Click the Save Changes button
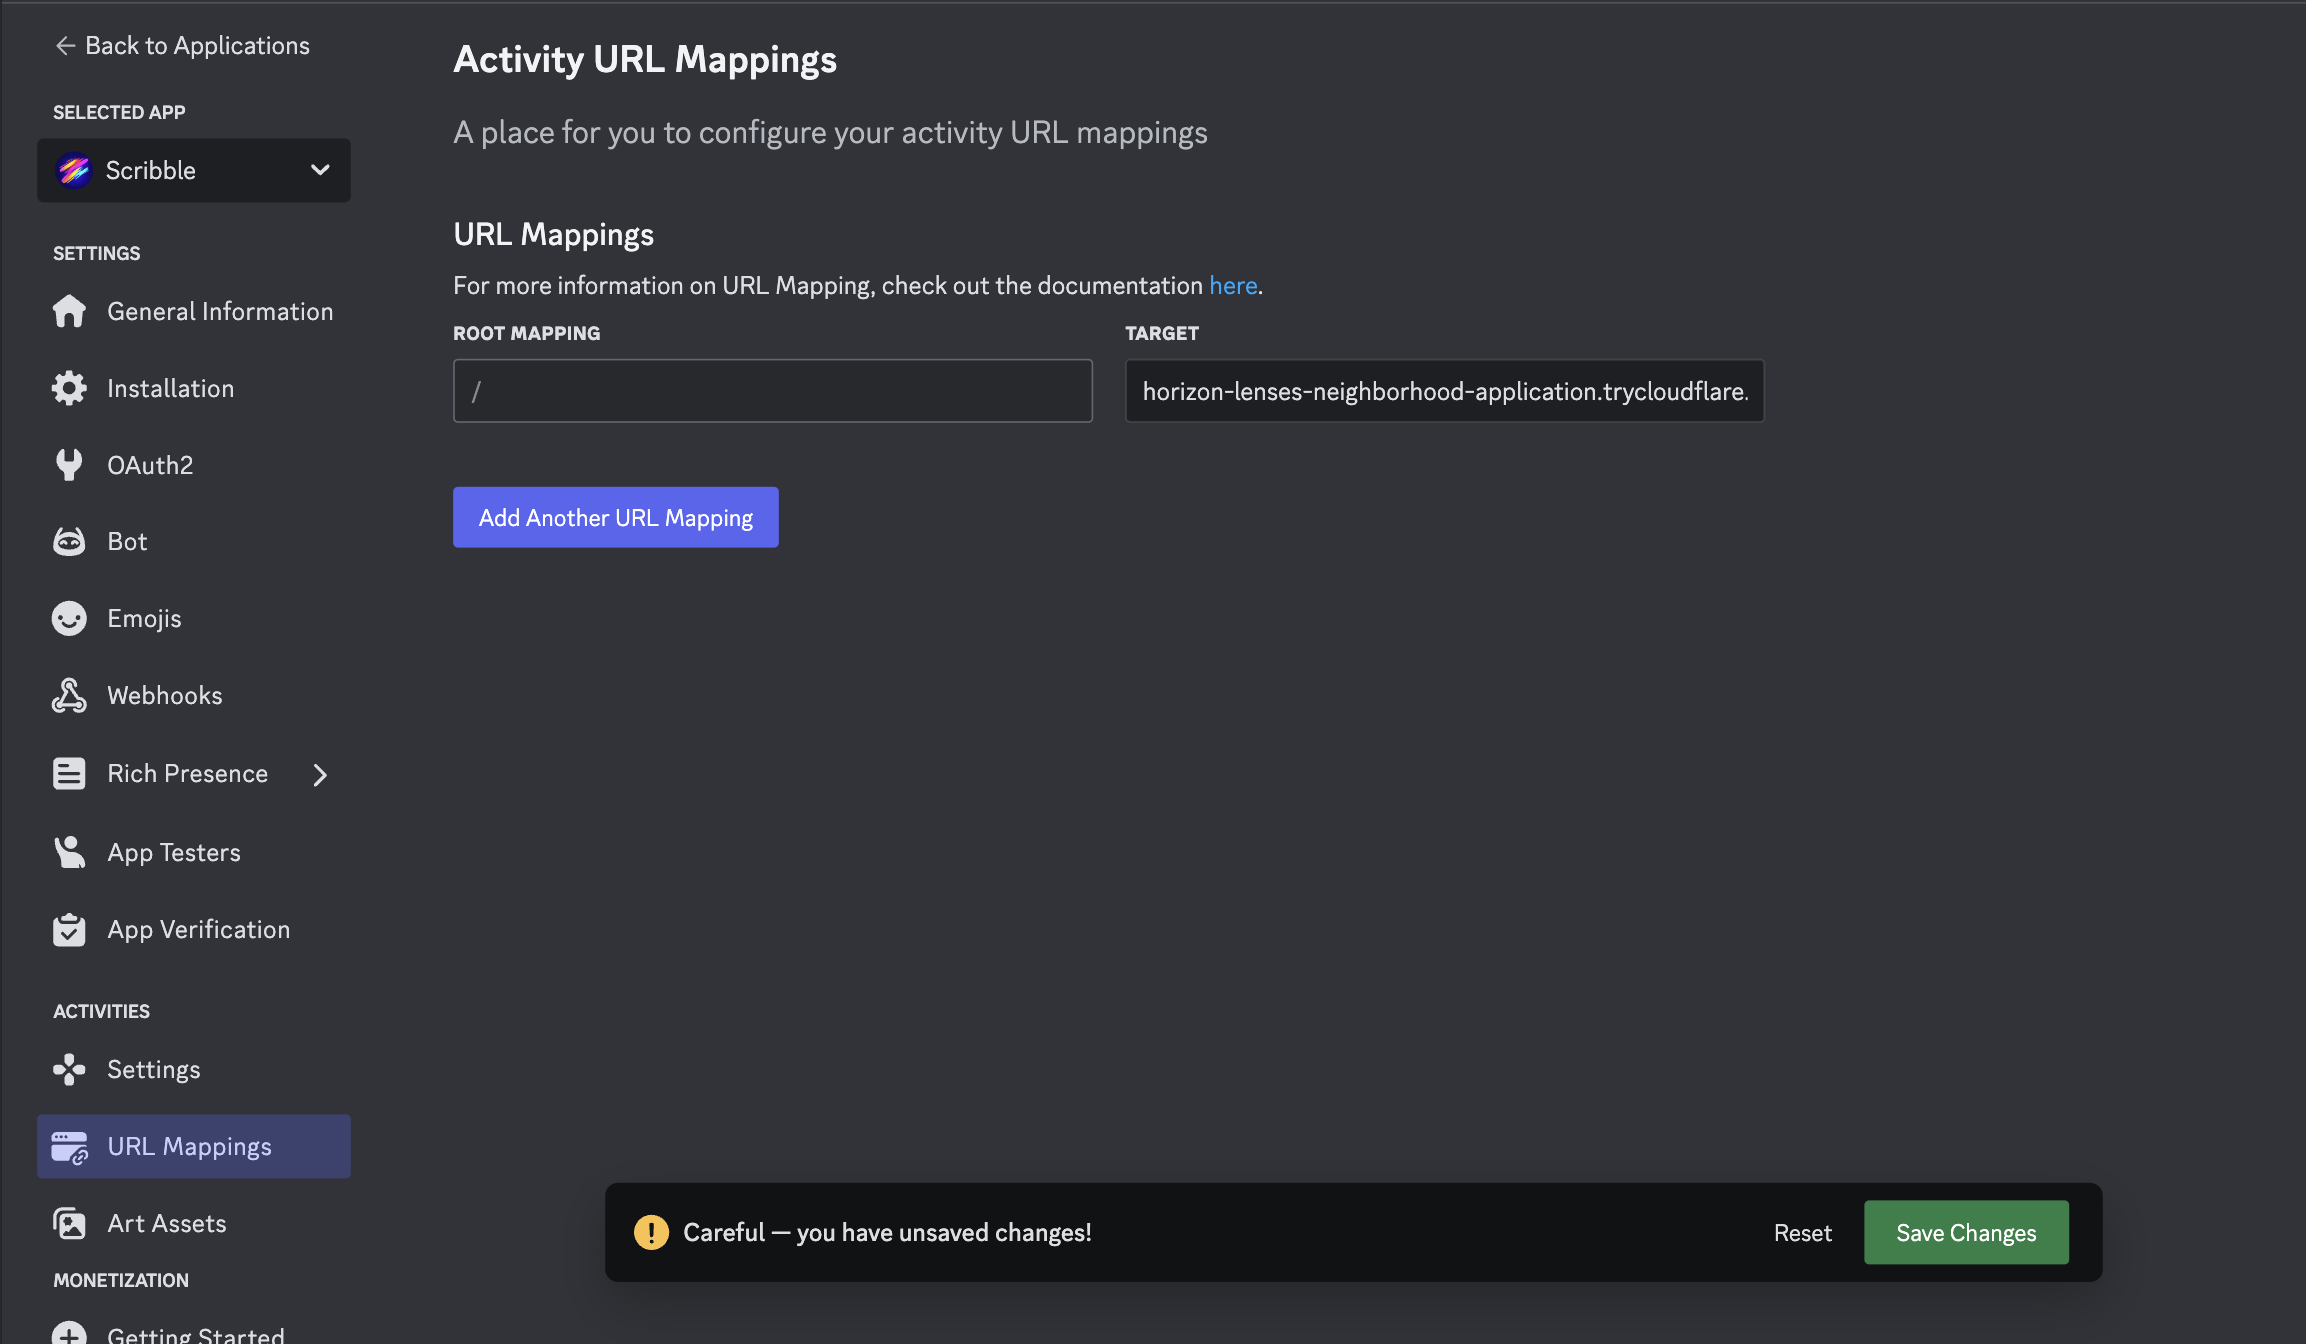Viewport: 2306px width, 1344px height. [x=1966, y=1232]
